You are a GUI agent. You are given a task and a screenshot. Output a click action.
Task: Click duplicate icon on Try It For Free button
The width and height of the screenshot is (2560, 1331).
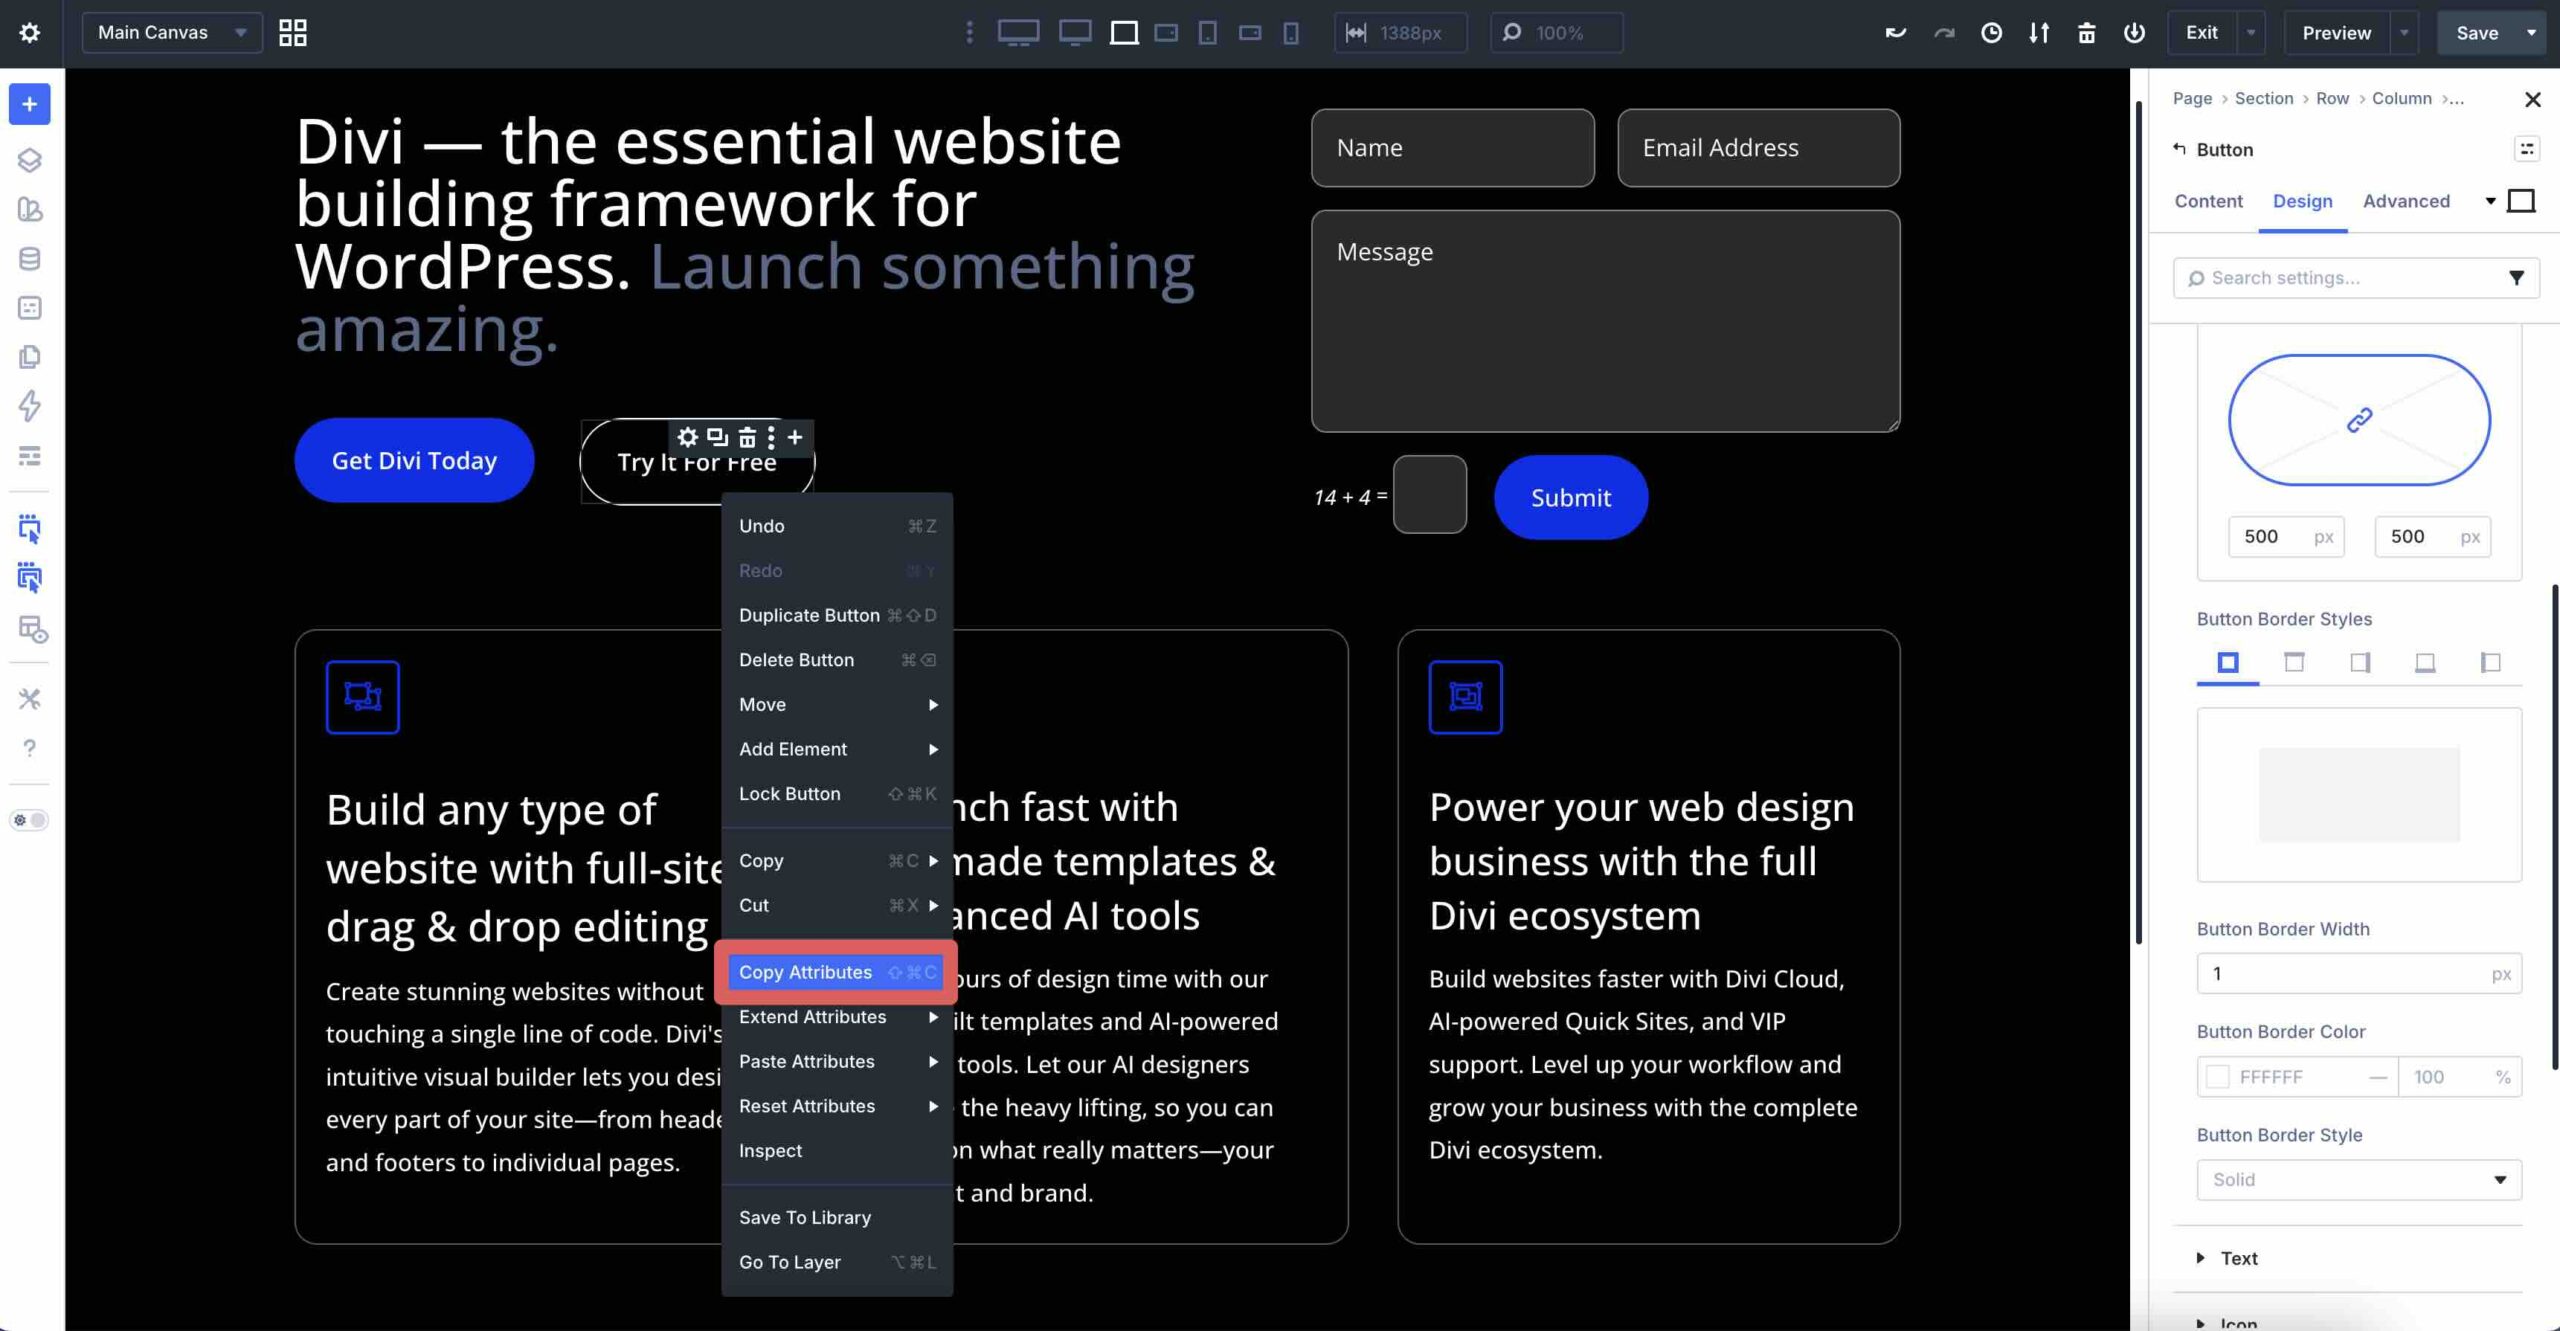(717, 437)
